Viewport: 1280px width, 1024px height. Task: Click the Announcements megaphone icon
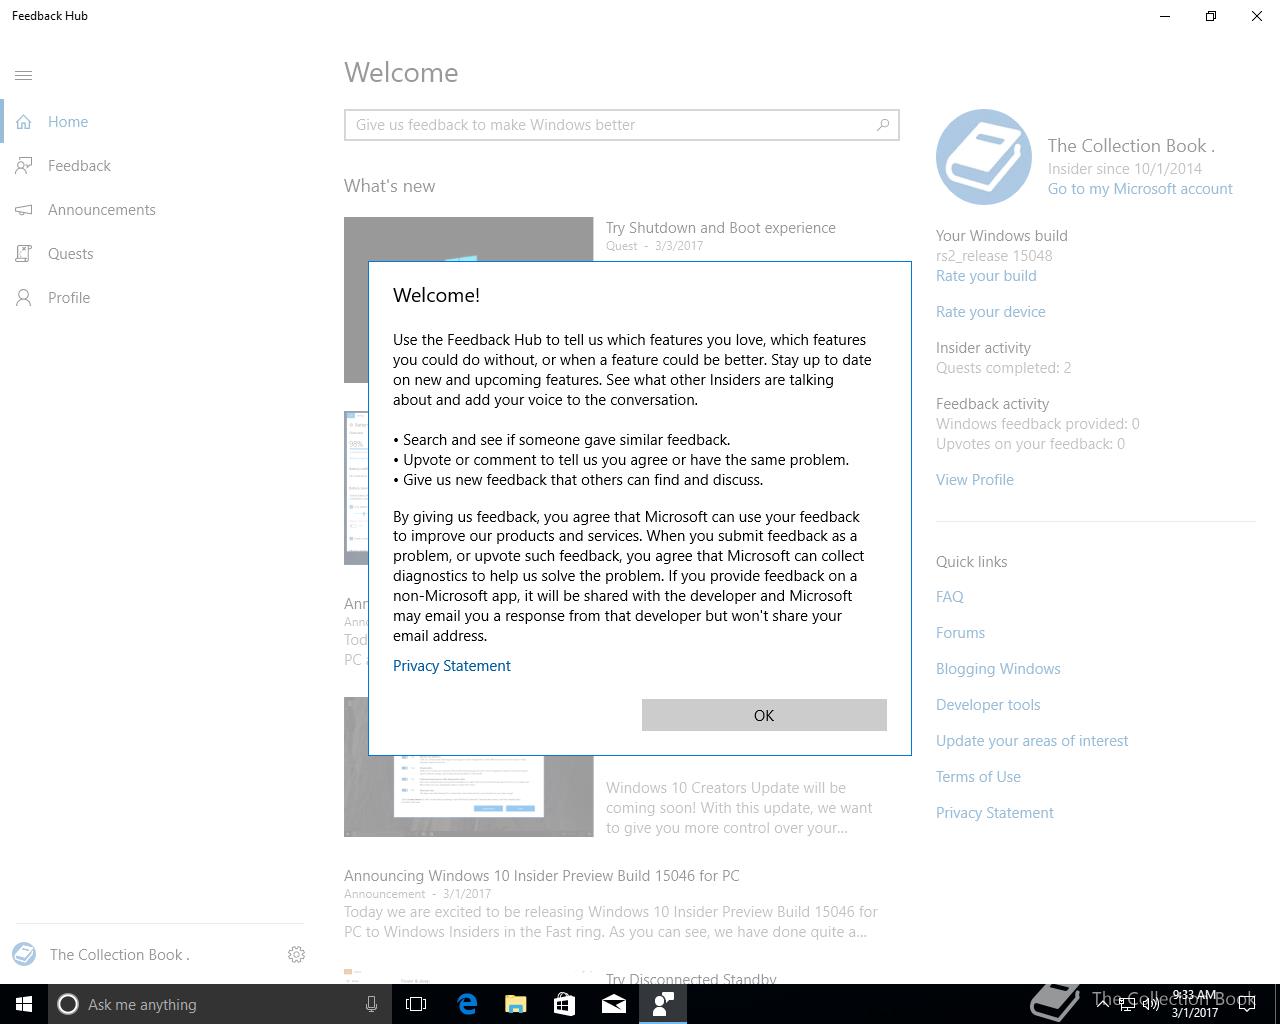coord(24,210)
